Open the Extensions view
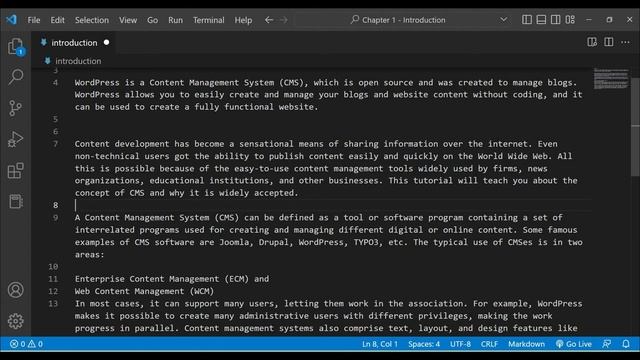The width and height of the screenshot is (640, 360). click(16, 171)
